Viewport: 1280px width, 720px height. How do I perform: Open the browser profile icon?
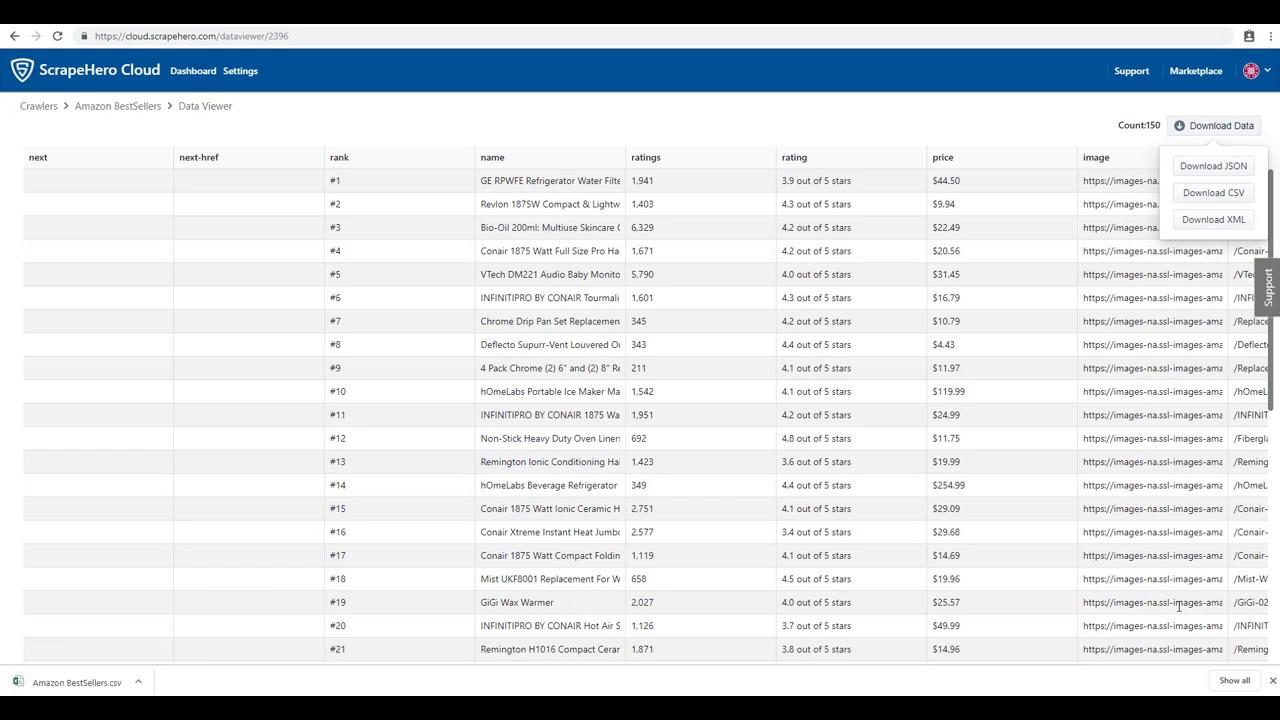tap(1249, 36)
